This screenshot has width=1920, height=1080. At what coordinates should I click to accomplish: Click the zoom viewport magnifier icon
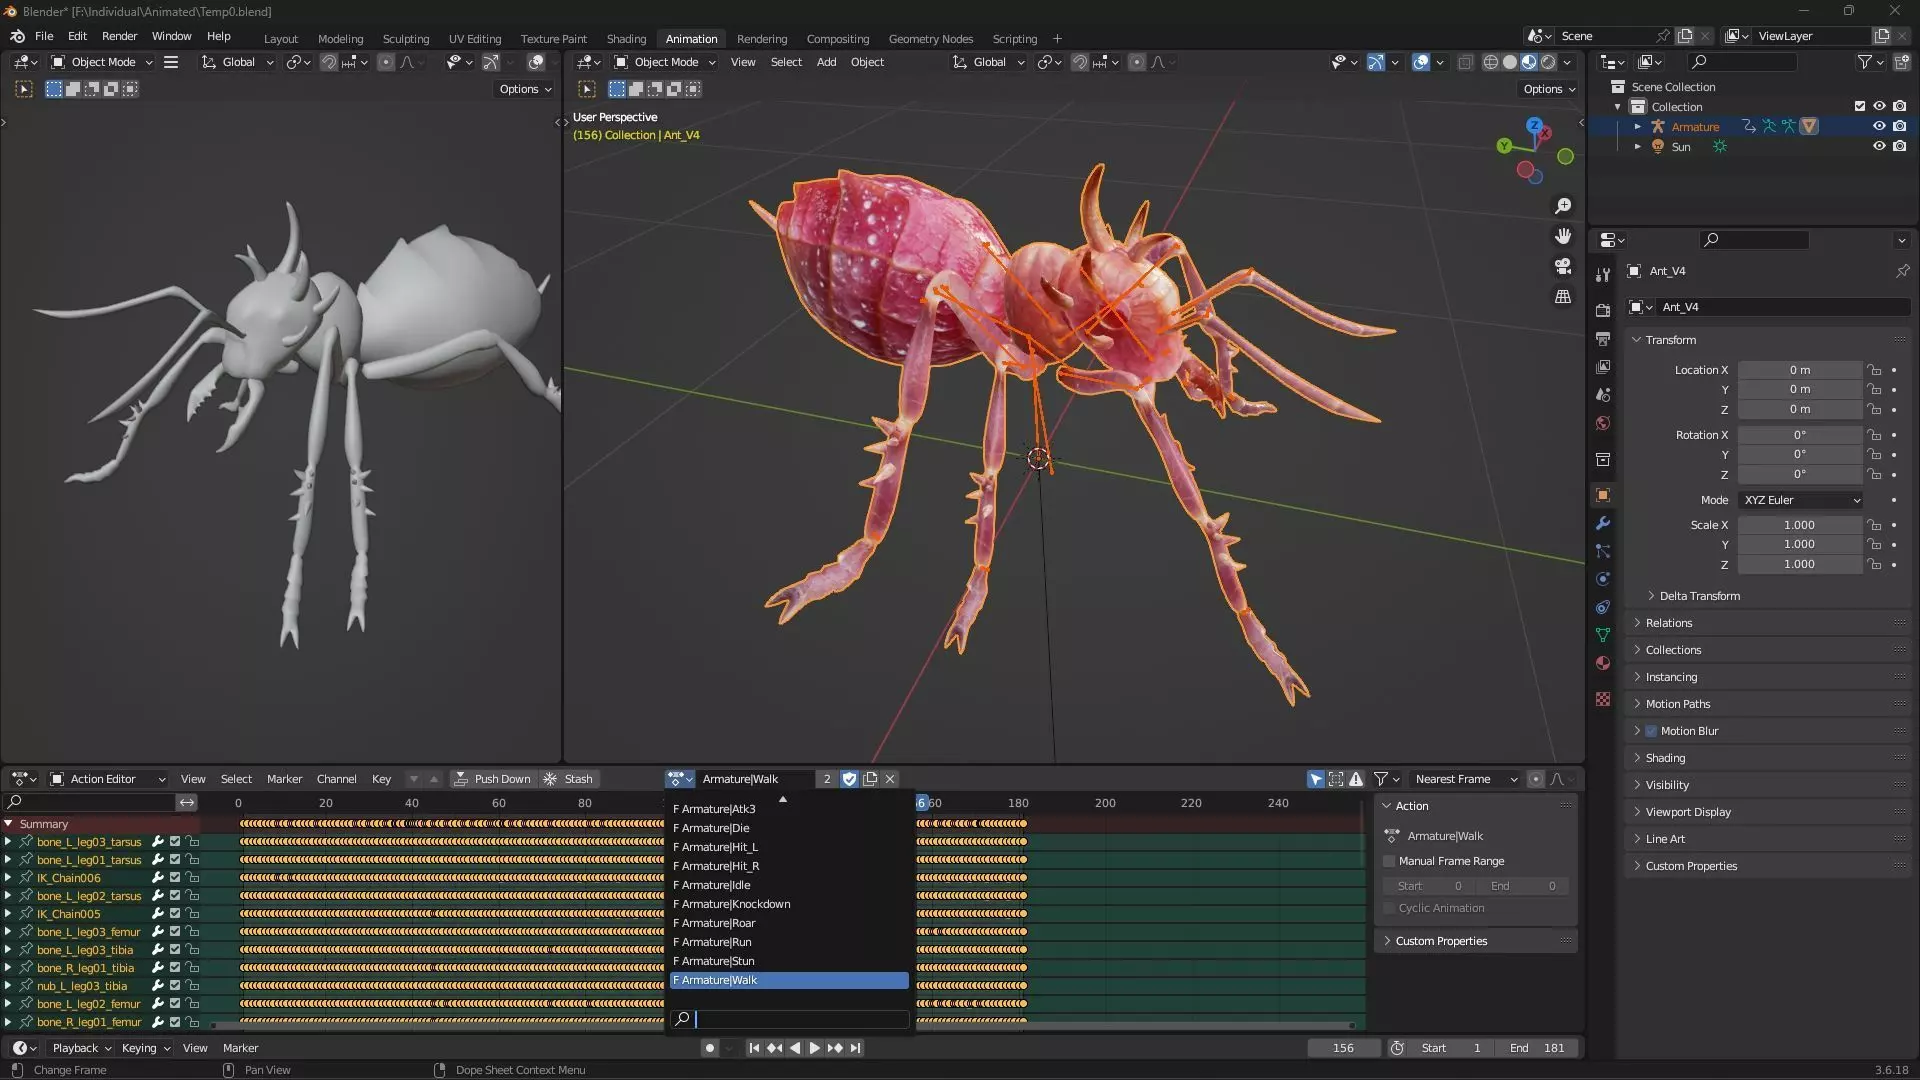[1563, 206]
